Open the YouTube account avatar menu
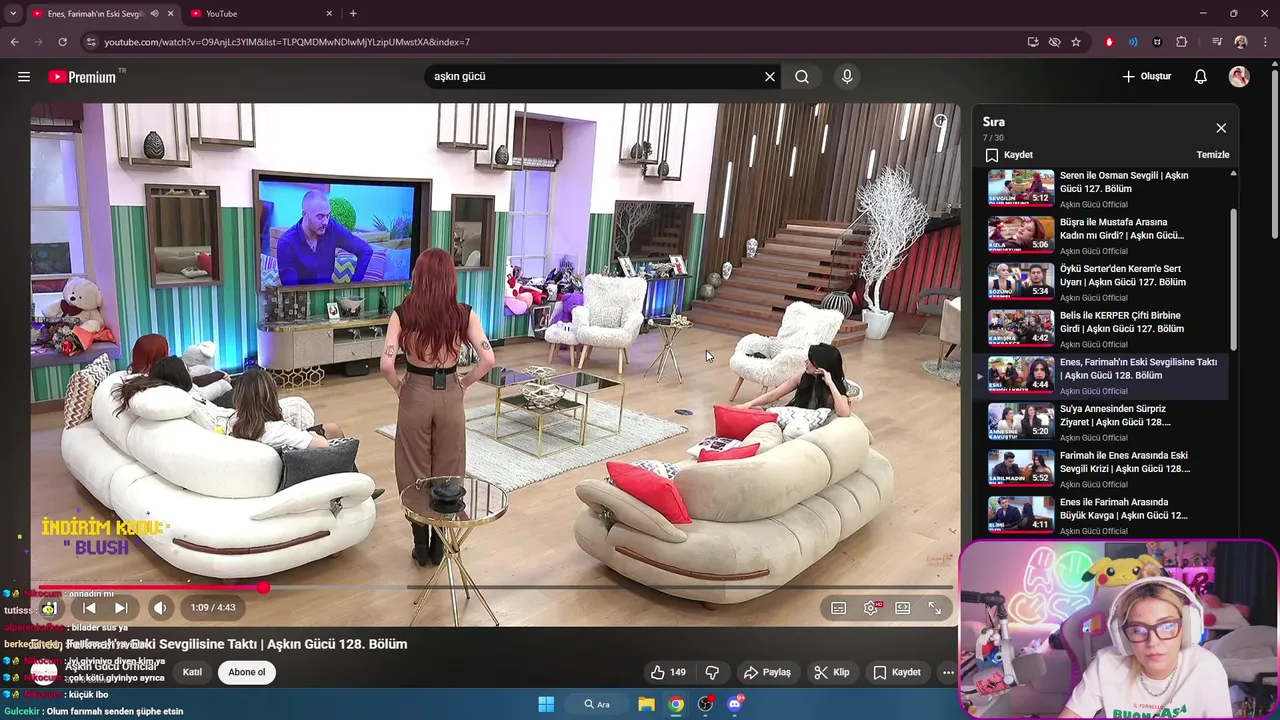Screen dimensions: 1280x720 1239,76
